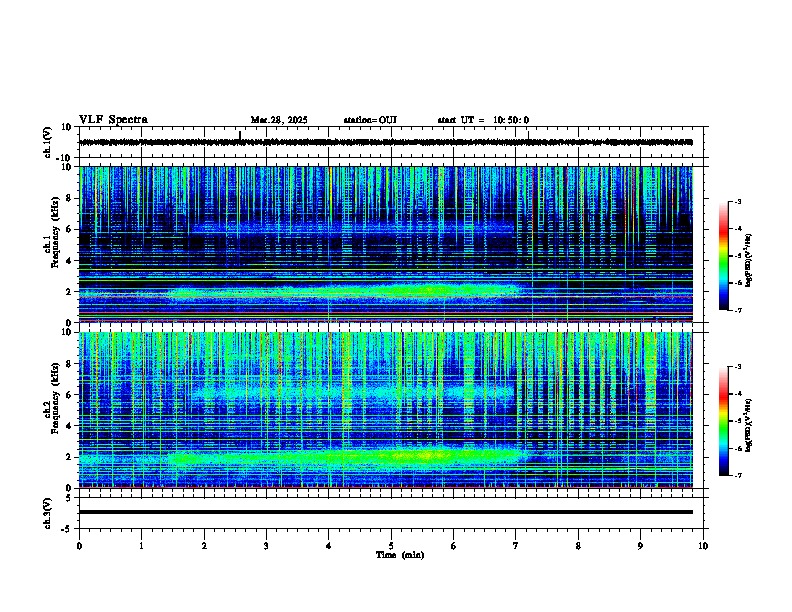Screen dimensions: 792x612
Task: Click the "-3" label on ch.1 color bar
Action: [x=736, y=202]
